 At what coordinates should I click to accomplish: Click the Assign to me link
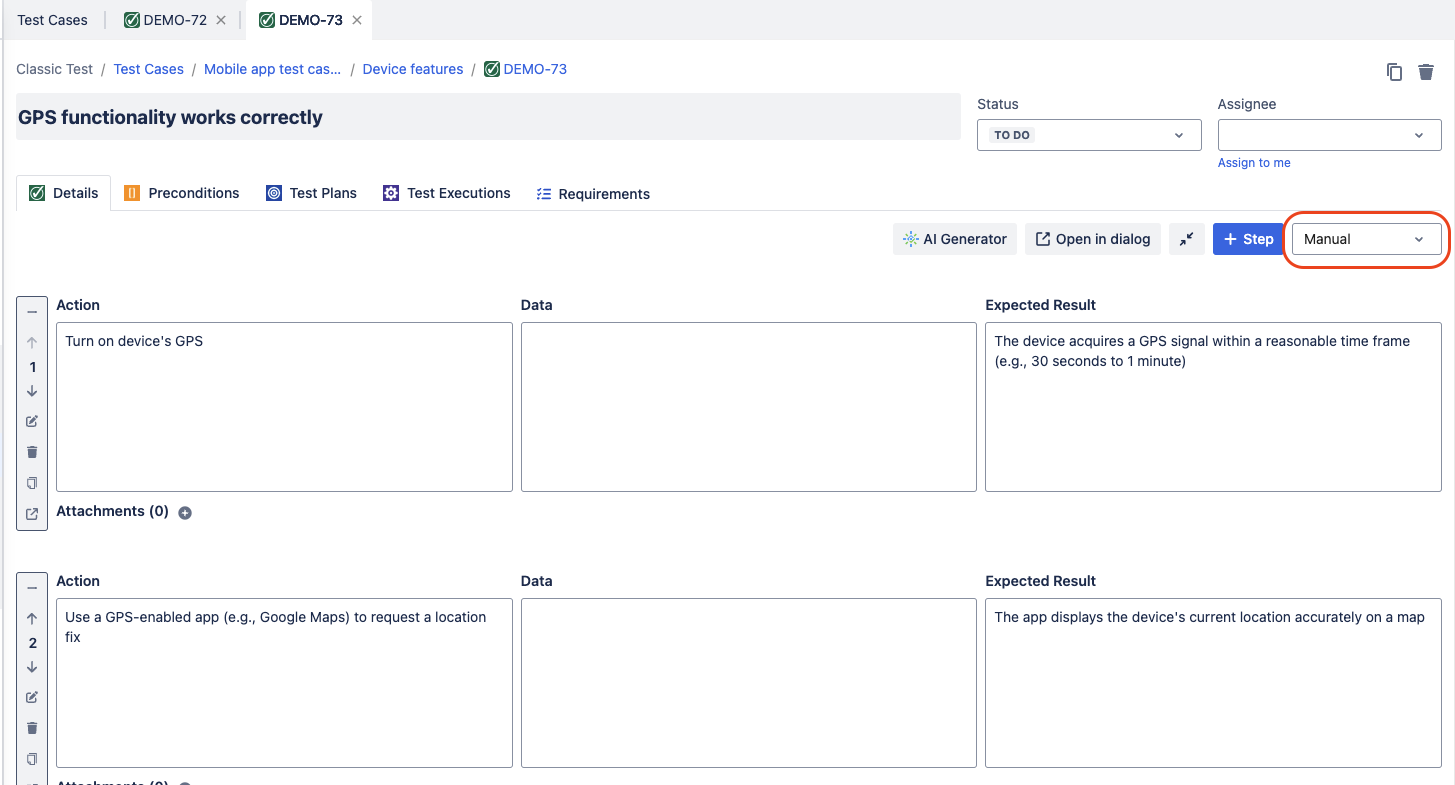click(x=1254, y=163)
